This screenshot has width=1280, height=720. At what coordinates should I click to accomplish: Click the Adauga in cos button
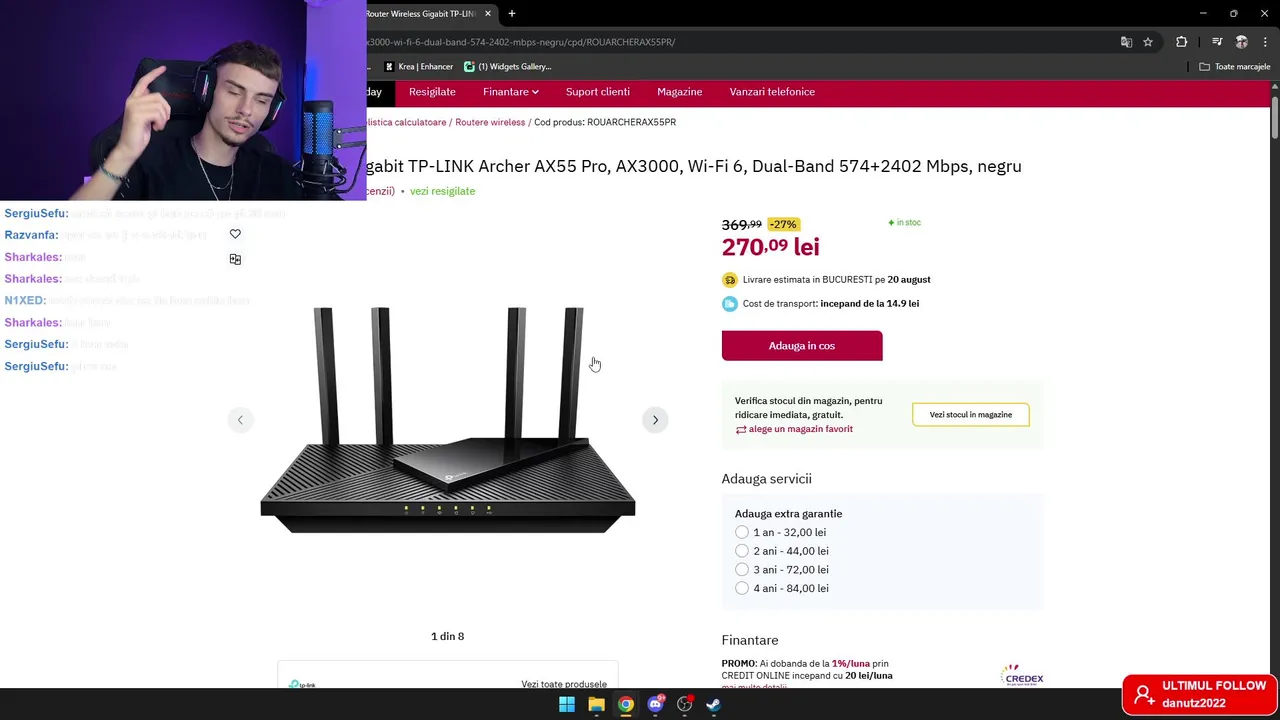802,346
